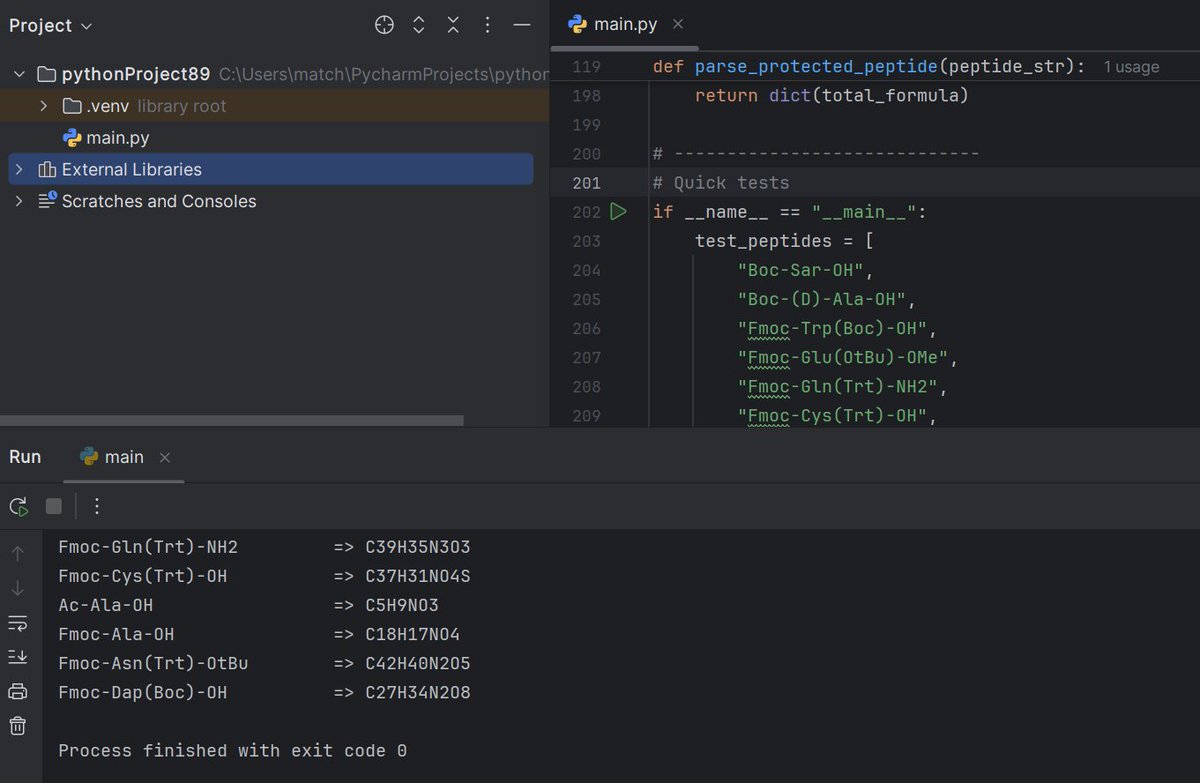Screen dimensions: 1200x783
Task: Click the parse_protected_peptide function name
Action: coord(817,67)
